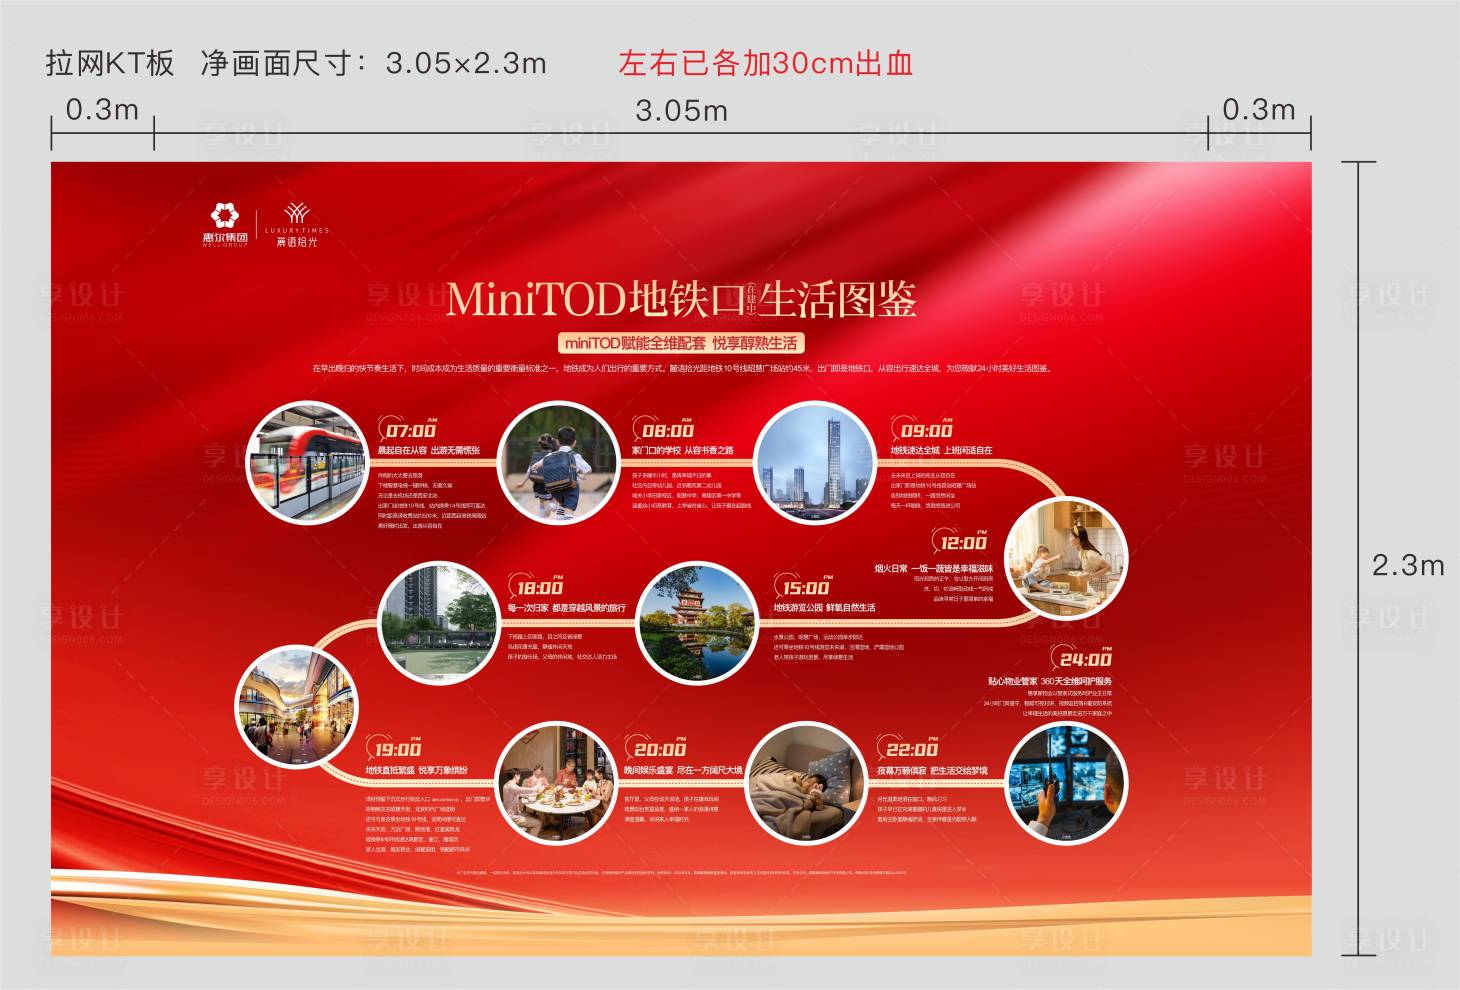Viewport: 1460px width, 990px height.
Task: Click the 19:00 clock label
Action: click(x=396, y=749)
